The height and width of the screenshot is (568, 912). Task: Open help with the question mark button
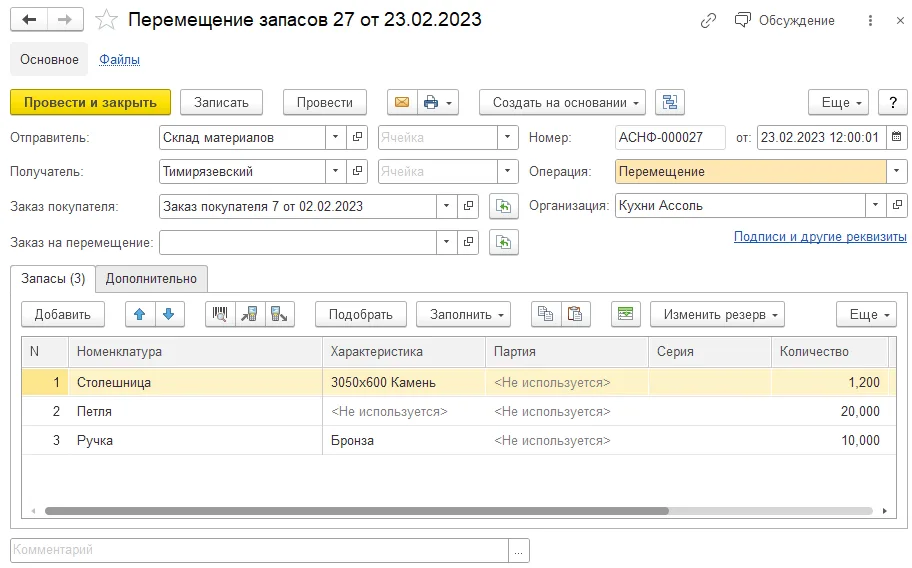[x=892, y=102]
